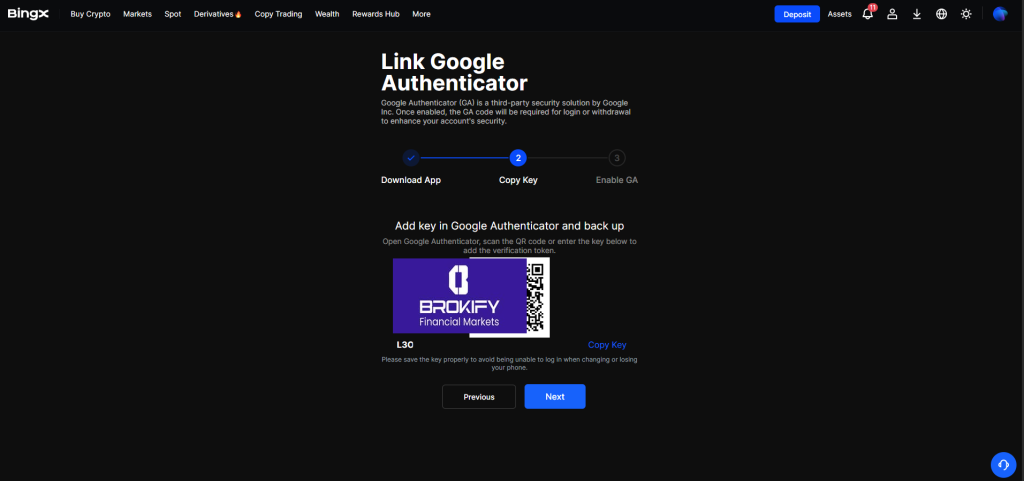Click the download app icon
Viewport: 1024px width, 481px height.
click(x=917, y=14)
